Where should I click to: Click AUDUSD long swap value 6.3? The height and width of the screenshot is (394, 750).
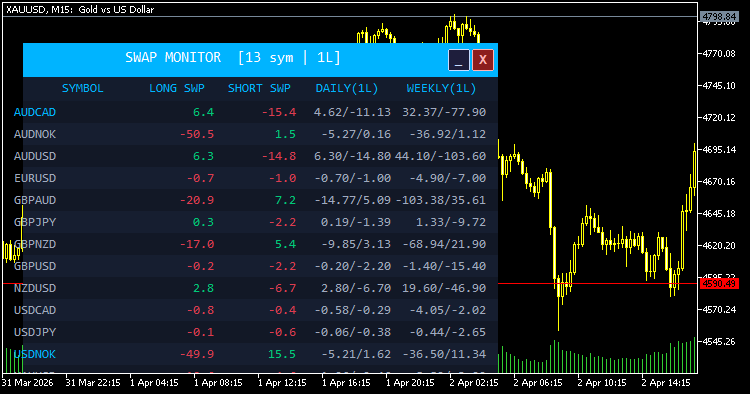203,156
